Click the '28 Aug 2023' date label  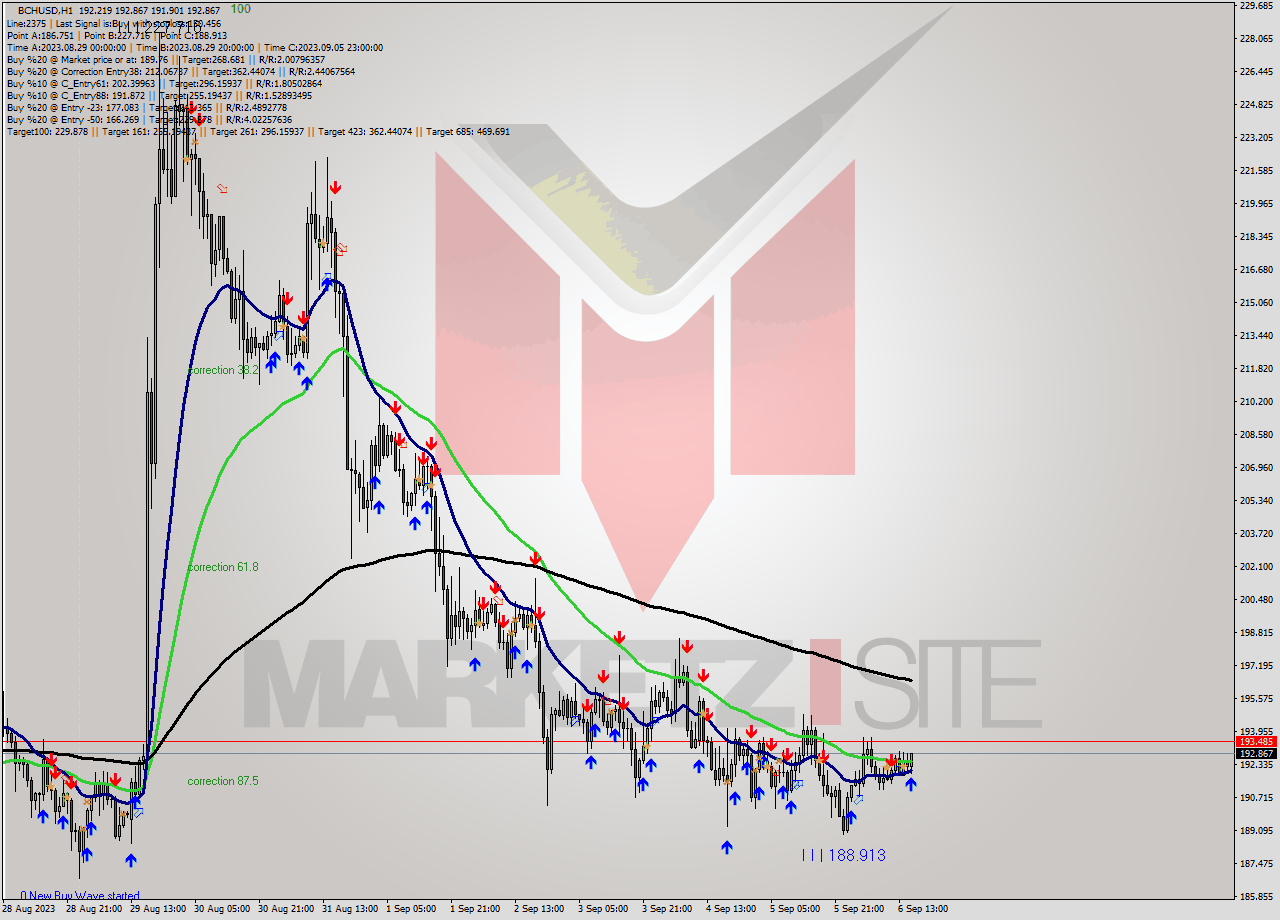pos(30,909)
